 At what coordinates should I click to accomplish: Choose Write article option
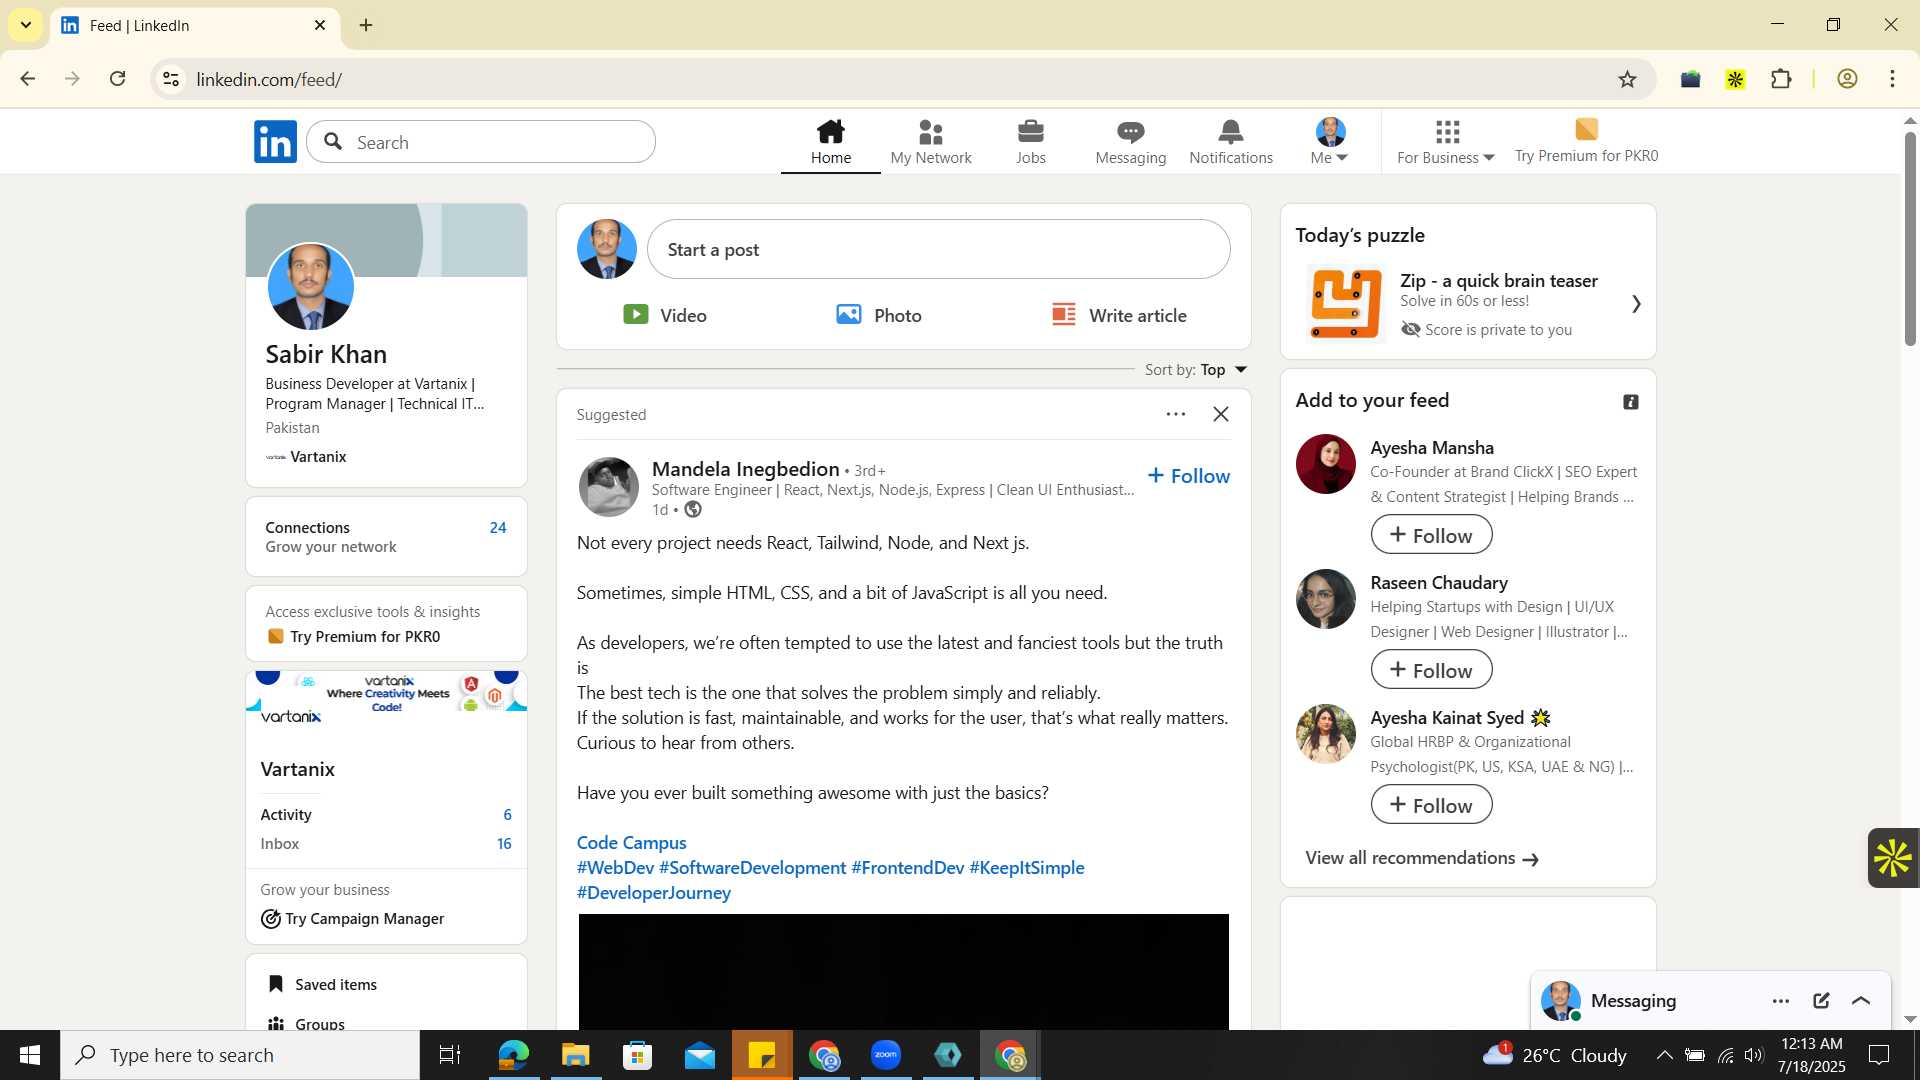(1119, 315)
